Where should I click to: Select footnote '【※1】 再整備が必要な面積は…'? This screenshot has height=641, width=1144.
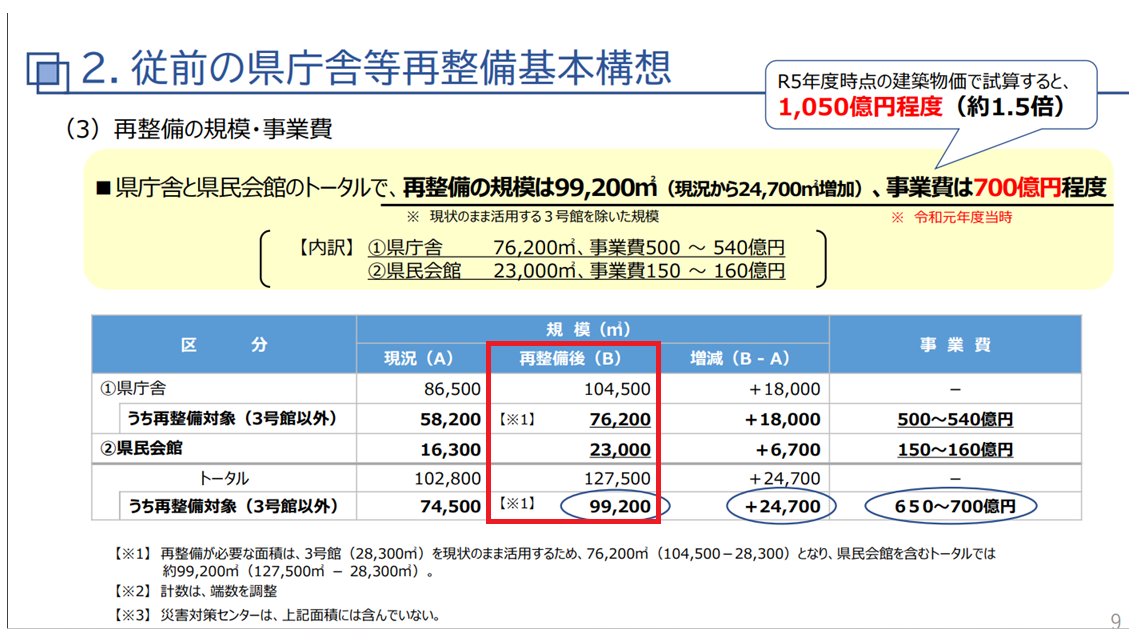pyautogui.click(x=555, y=562)
